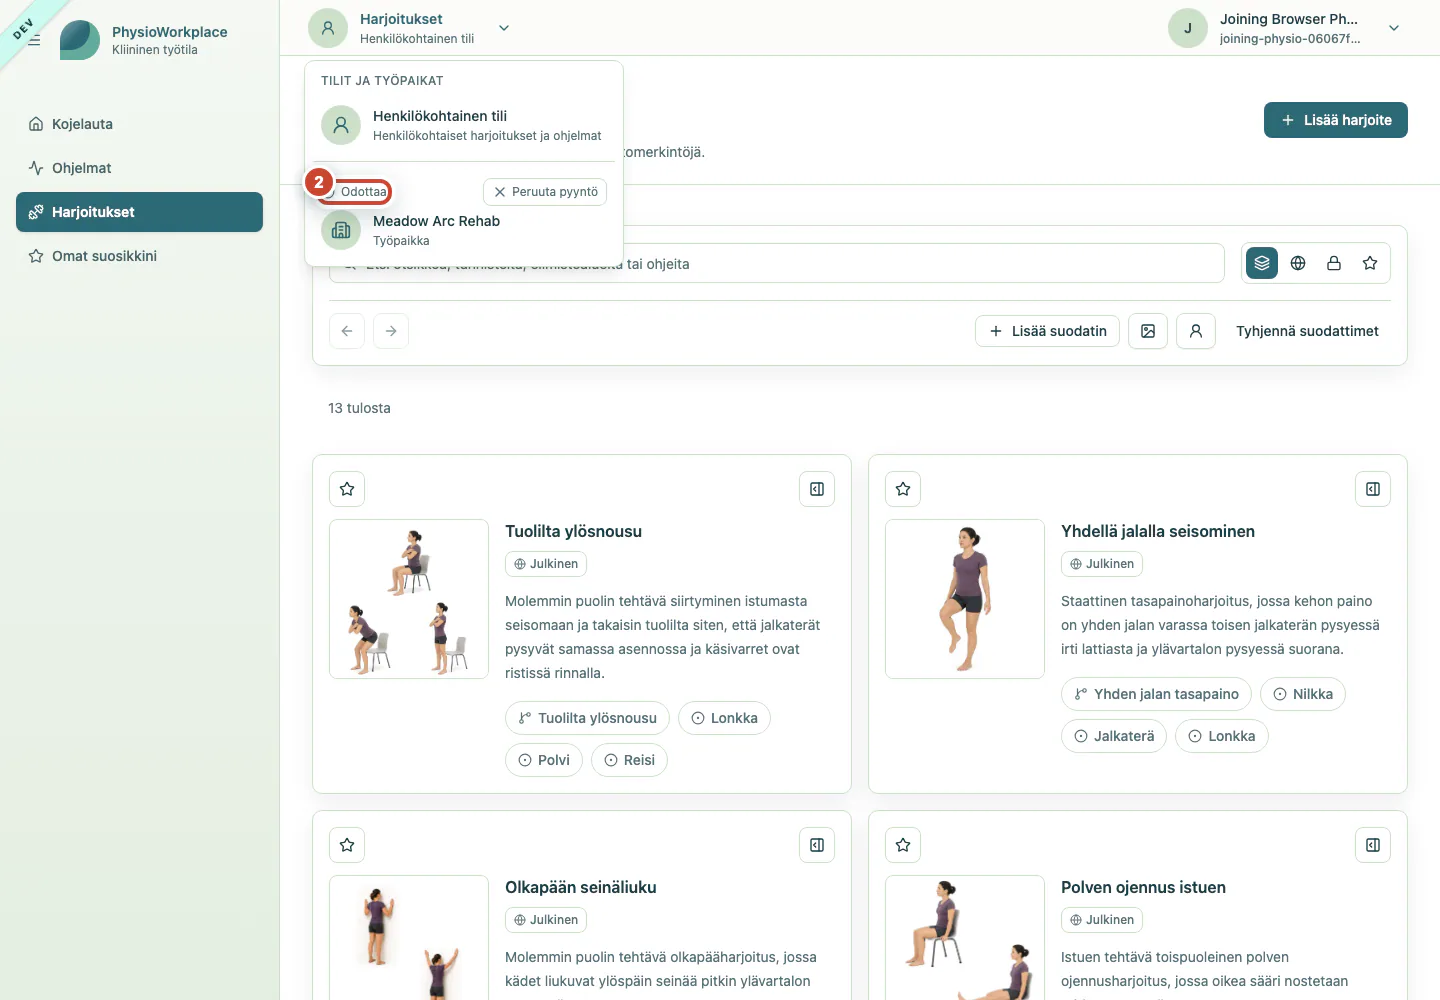
Task: Open the Olkapään seinäliuku title
Action: click(581, 887)
